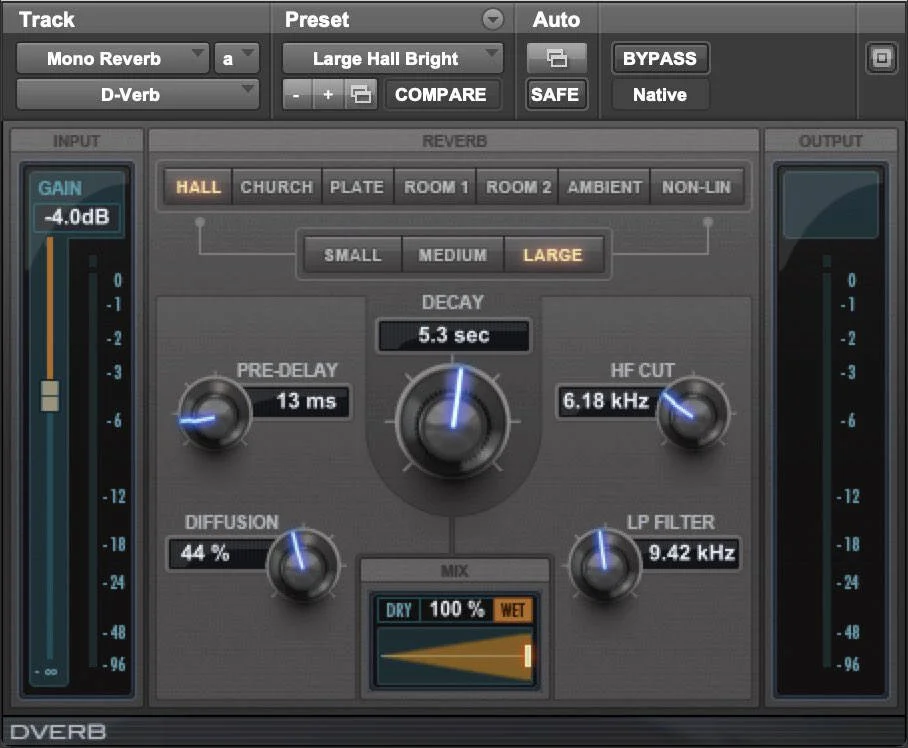Click the preset settings copy icon
Screen dimensions: 908x748
(x=360, y=94)
